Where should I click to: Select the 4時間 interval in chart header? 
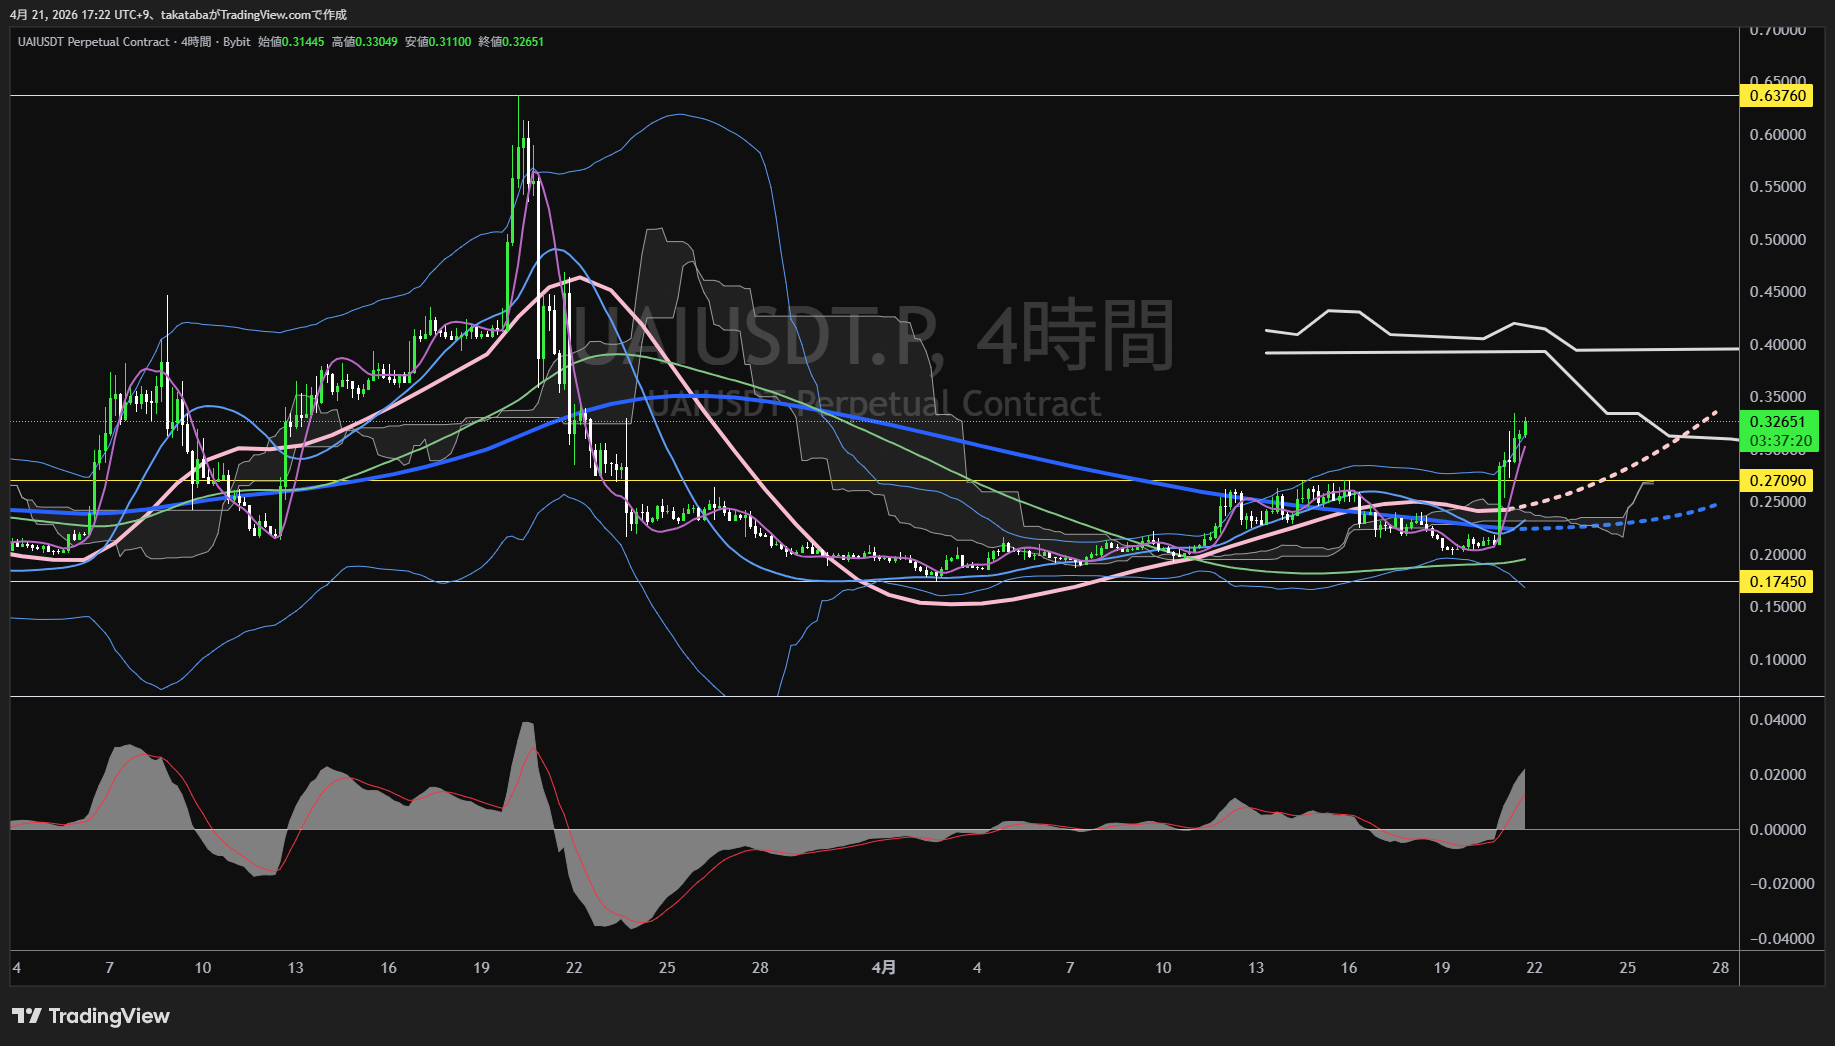coord(196,42)
